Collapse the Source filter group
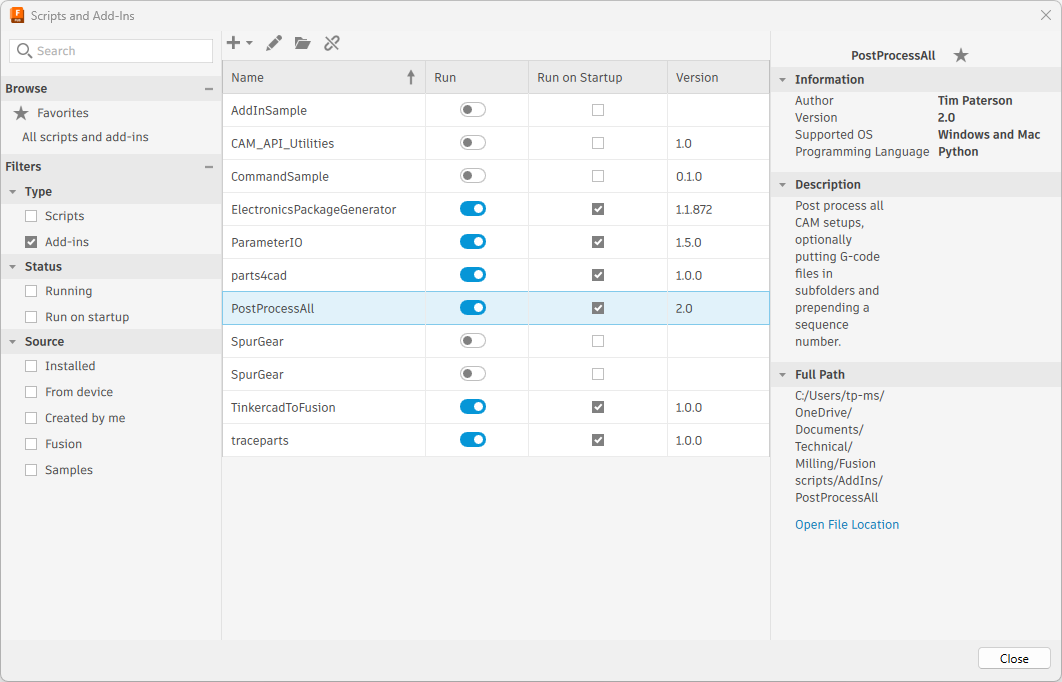This screenshot has width=1062, height=682. tap(12, 342)
